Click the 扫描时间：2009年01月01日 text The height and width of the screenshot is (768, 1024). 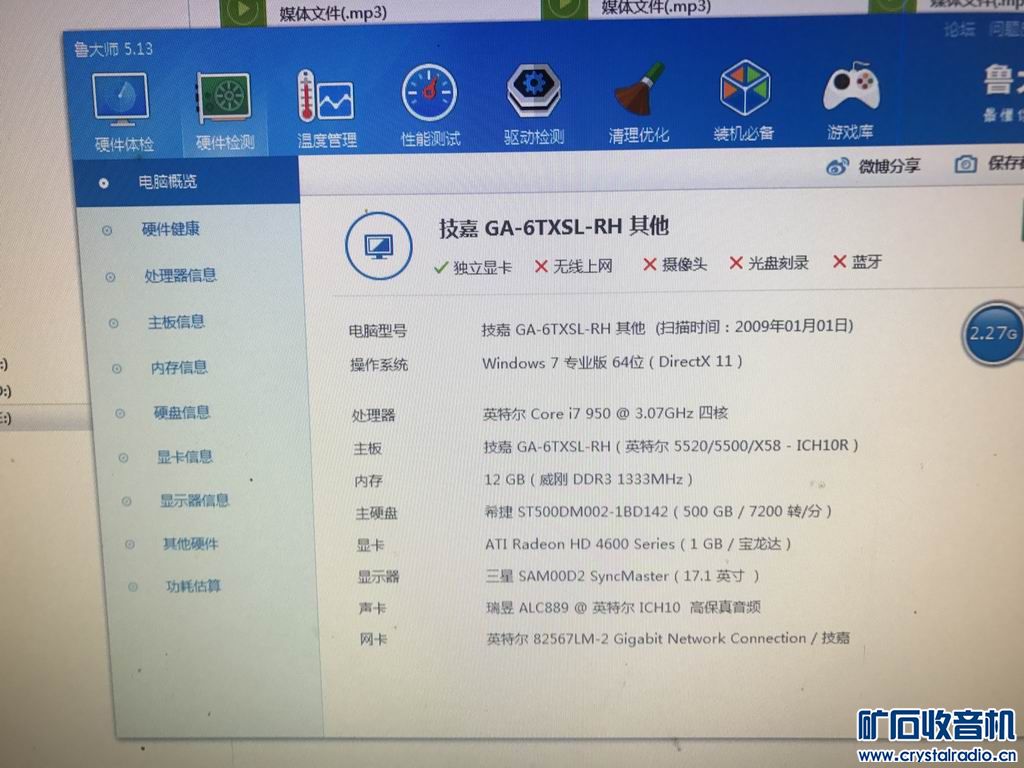(754, 326)
